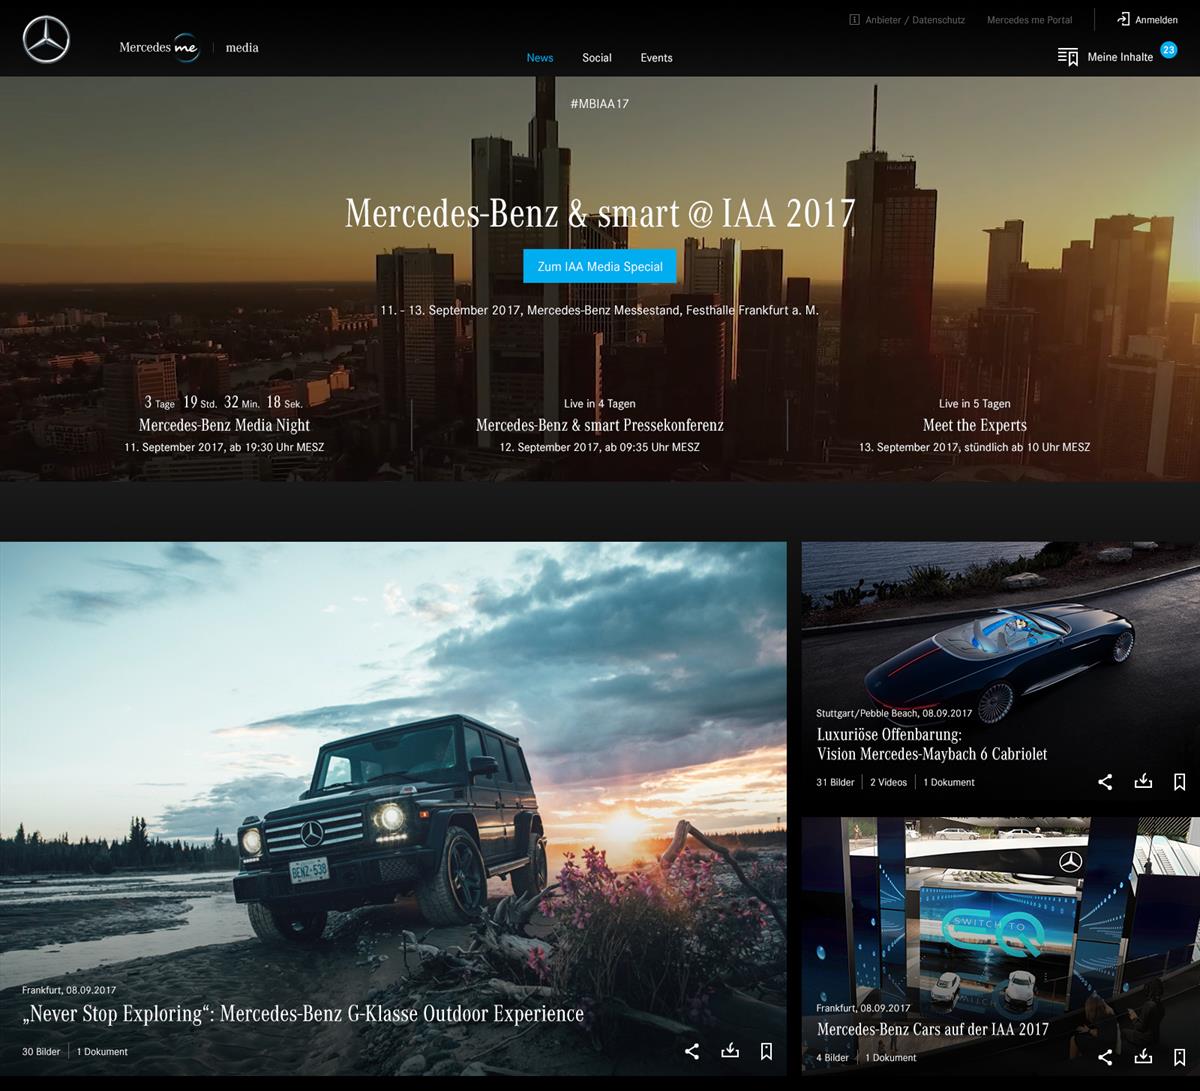The image size is (1200, 1091).
Task: Bookmark the G-Klasse Outdoor Experience article
Action: pyautogui.click(x=766, y=1051)
